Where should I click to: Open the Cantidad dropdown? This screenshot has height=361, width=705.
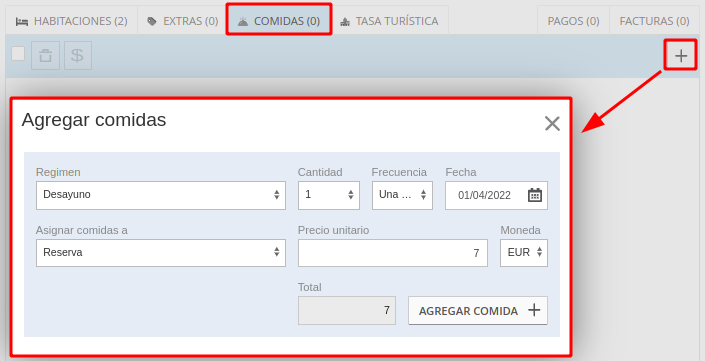pos(329,195)
